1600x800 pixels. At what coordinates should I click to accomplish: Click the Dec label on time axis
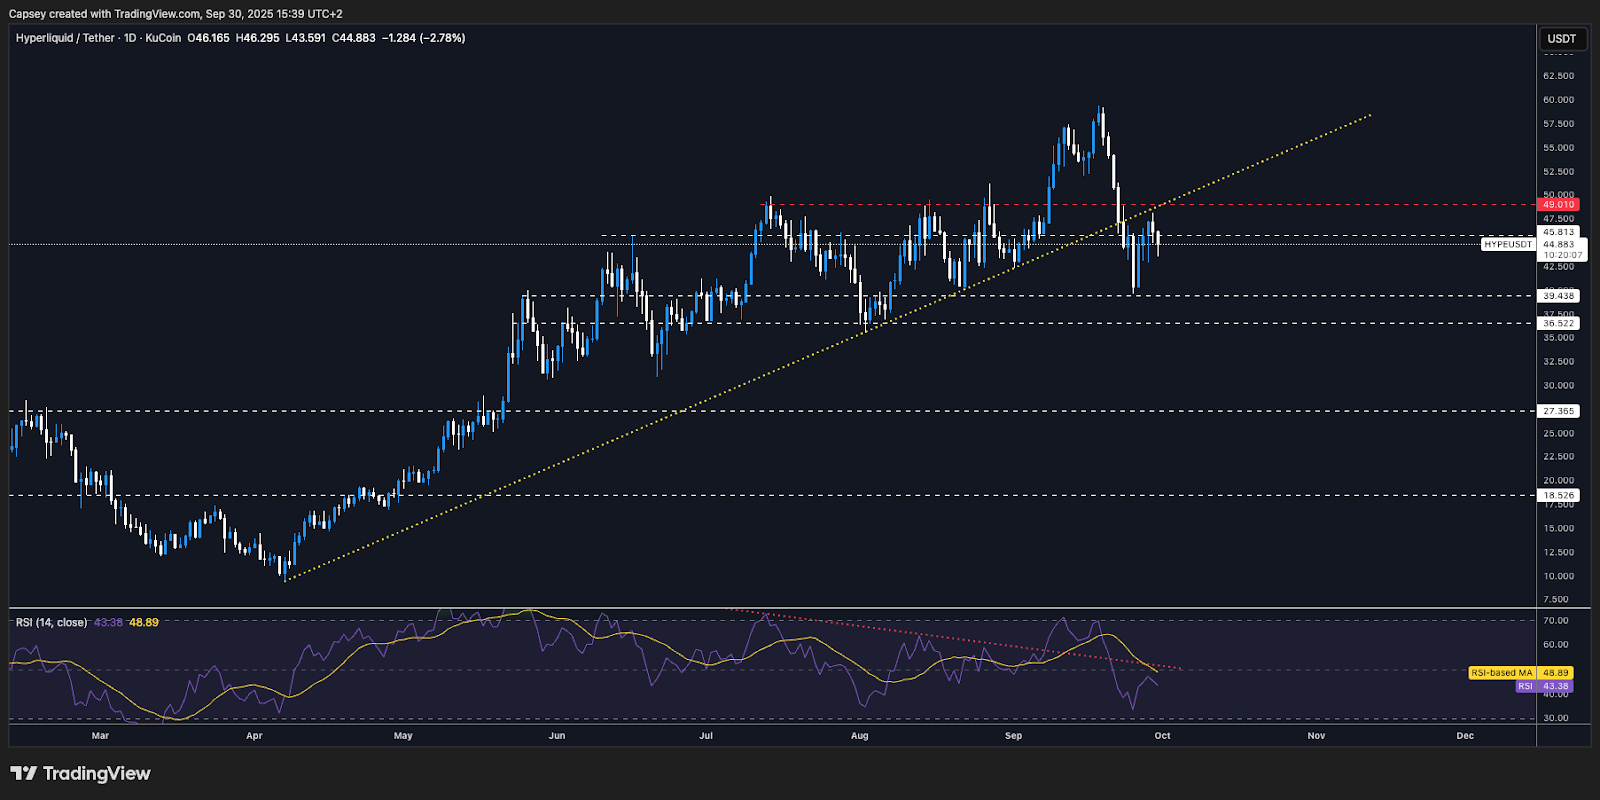tap(1465, 735)
